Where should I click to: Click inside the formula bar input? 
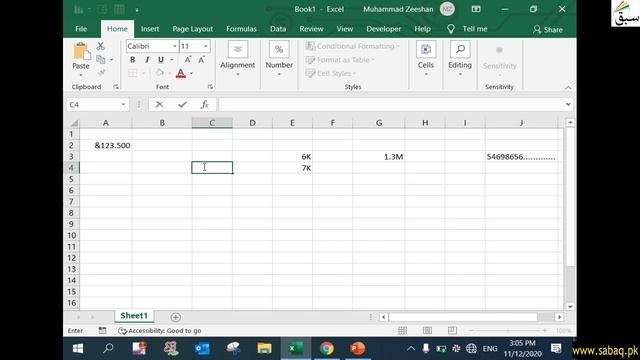pos(391,105)
